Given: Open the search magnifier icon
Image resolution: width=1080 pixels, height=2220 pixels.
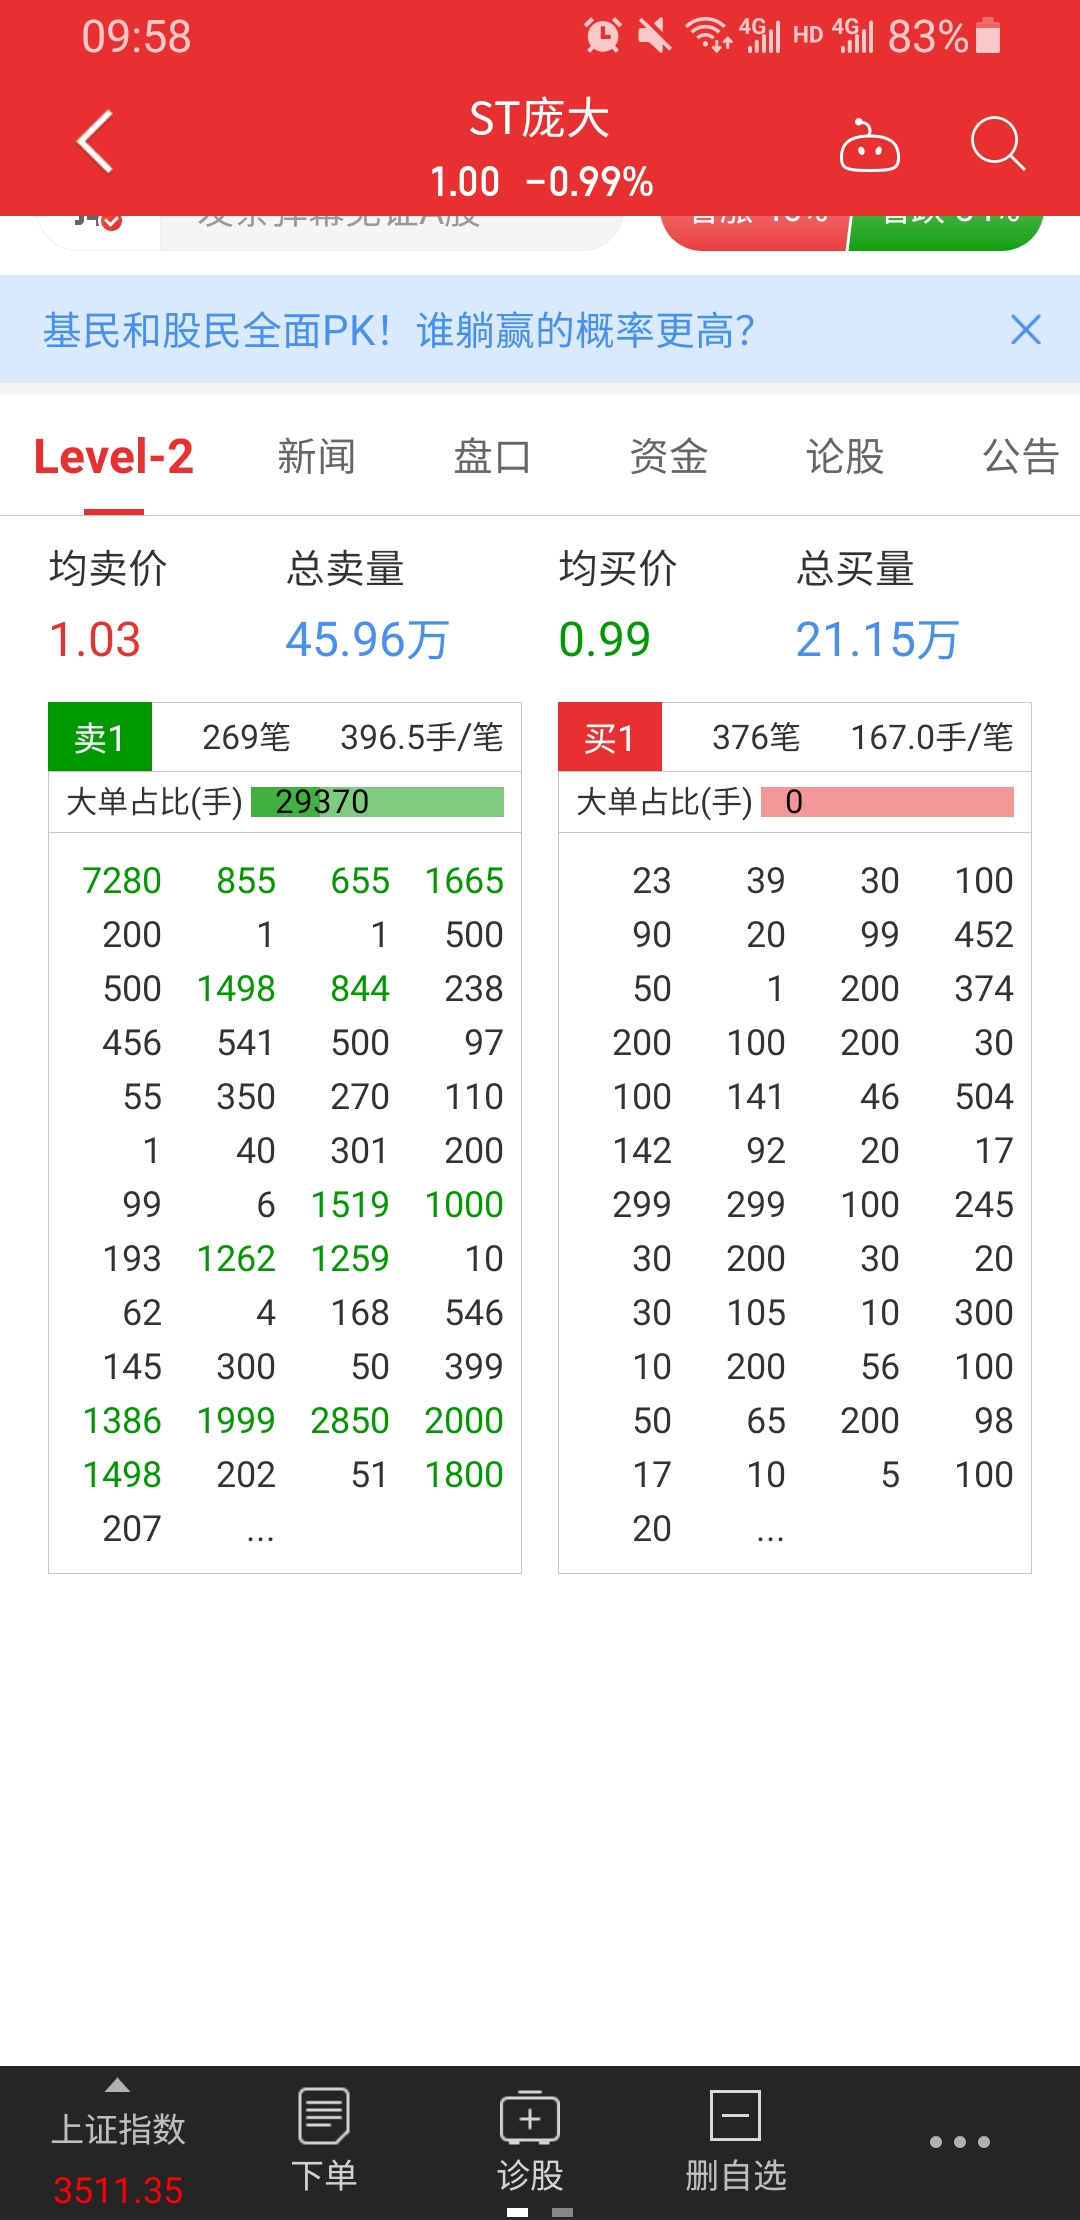Looking at the screenshot, I should [998, 144].
